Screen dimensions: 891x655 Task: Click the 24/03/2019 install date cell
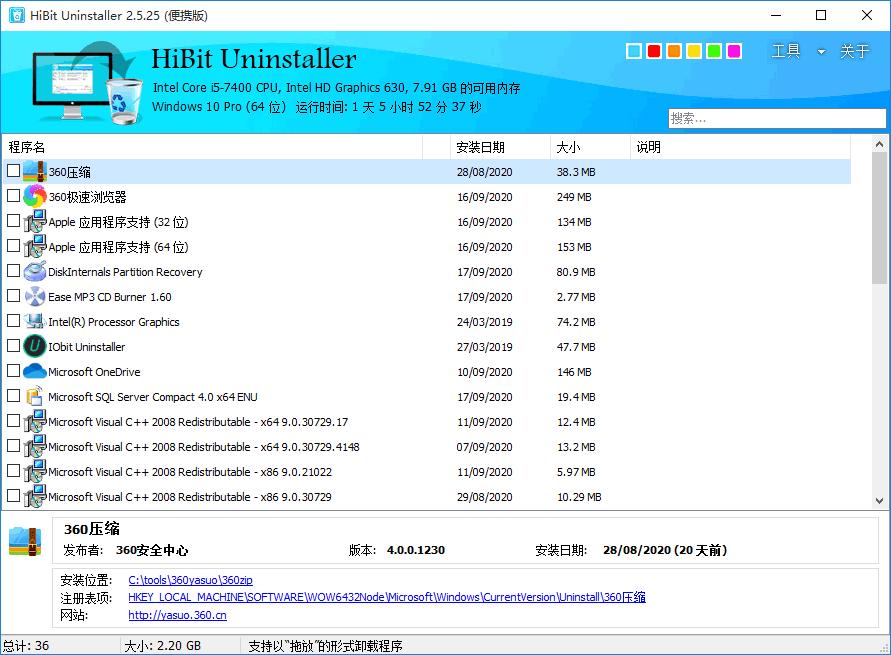pyautogui.click(x=485, y=322)
